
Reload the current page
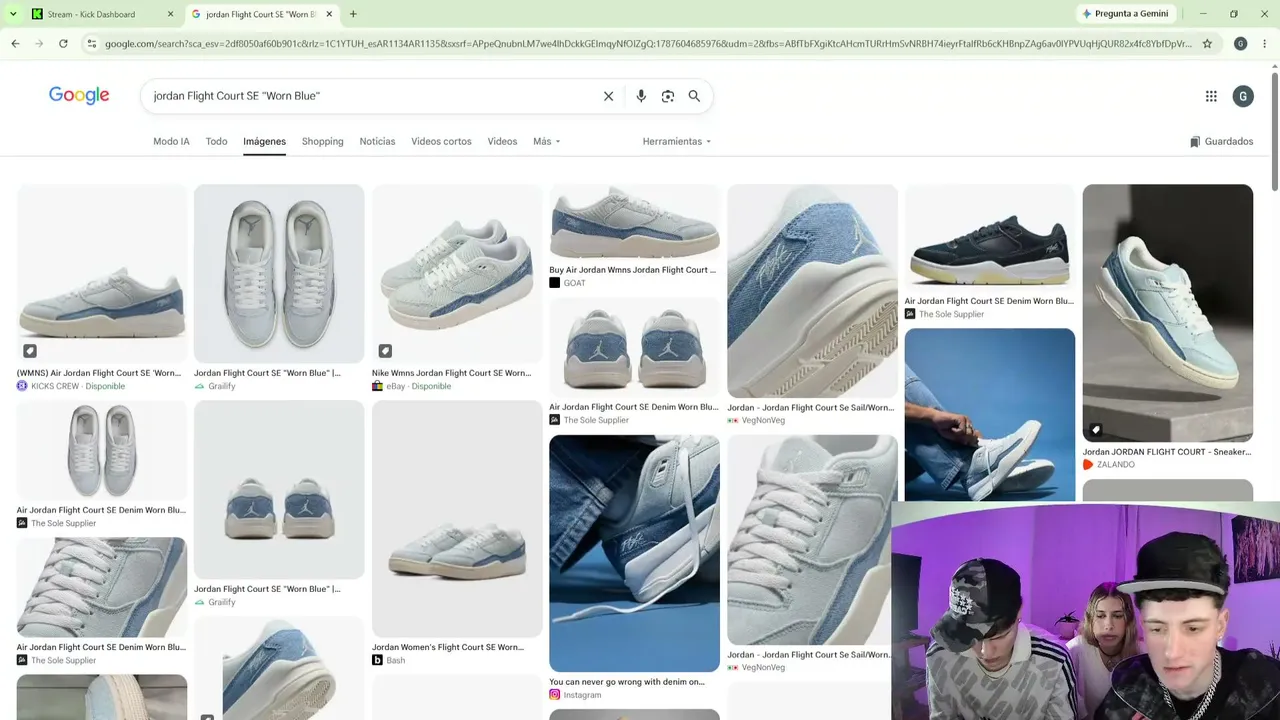coord(63,44)
